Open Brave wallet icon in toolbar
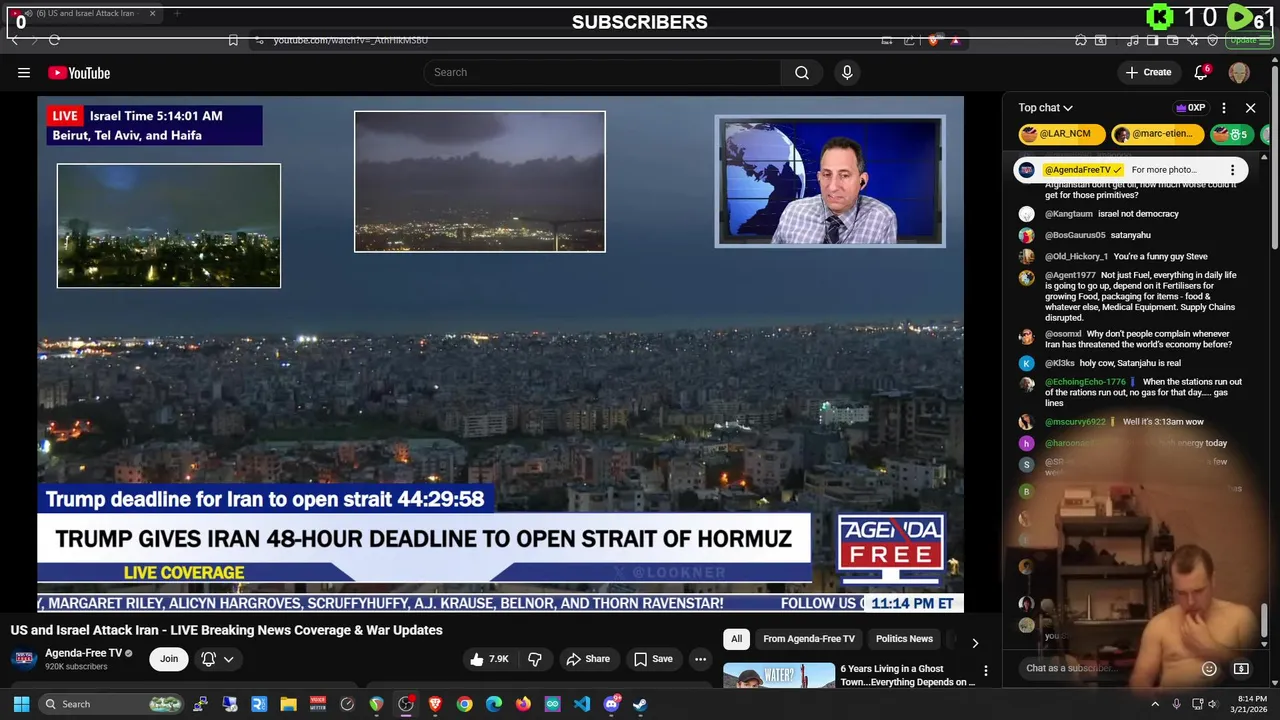The width and height of the screenshot is (1280, 720). [x=1172, y=40]
